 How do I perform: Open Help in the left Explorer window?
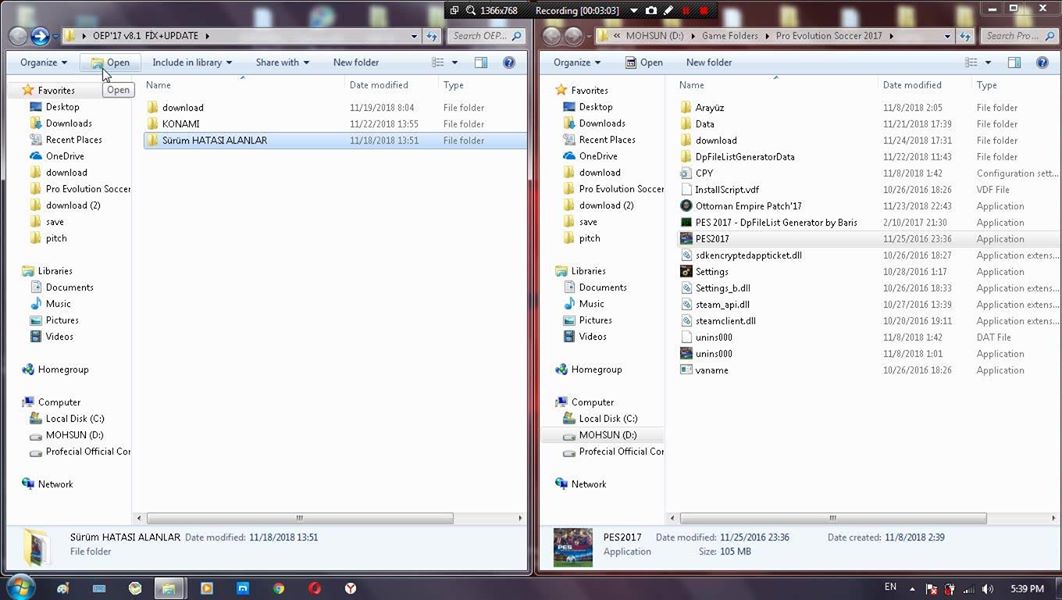click(x=509, y=62)
